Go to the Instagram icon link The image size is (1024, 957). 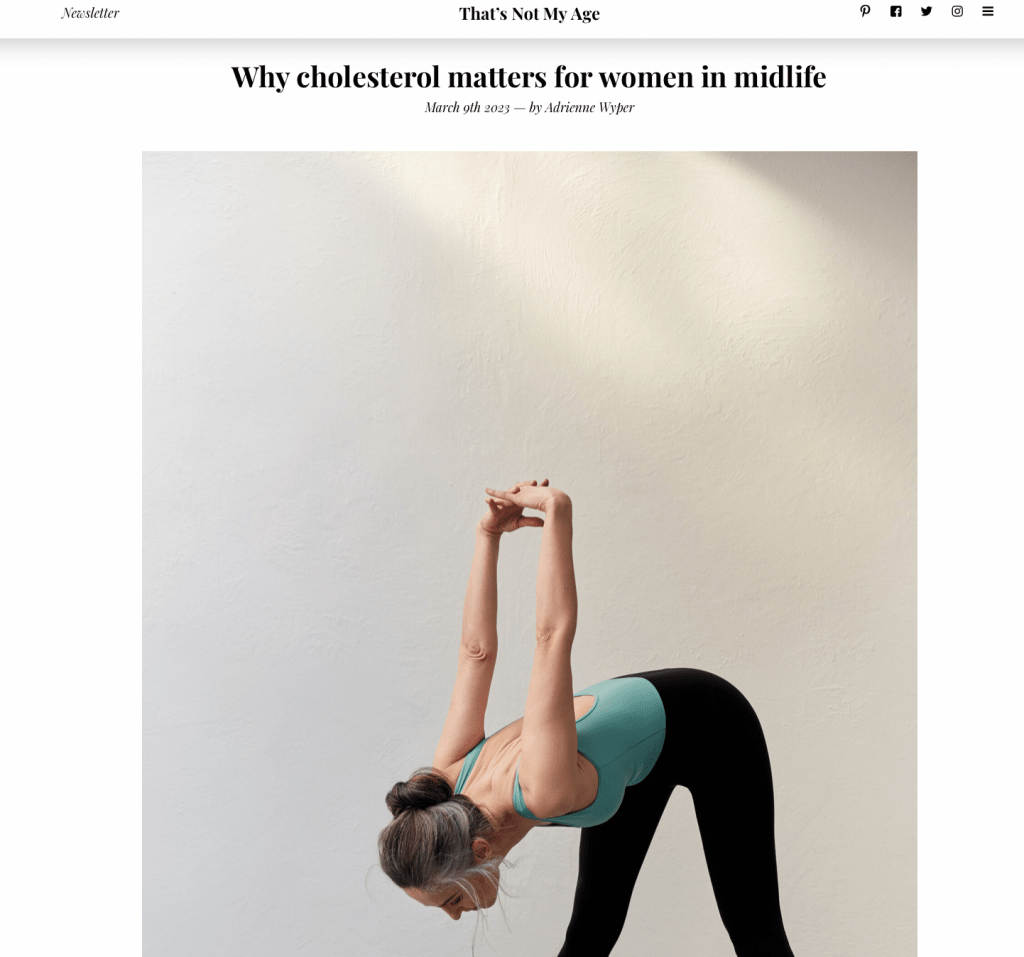click(x=957, y=11)
